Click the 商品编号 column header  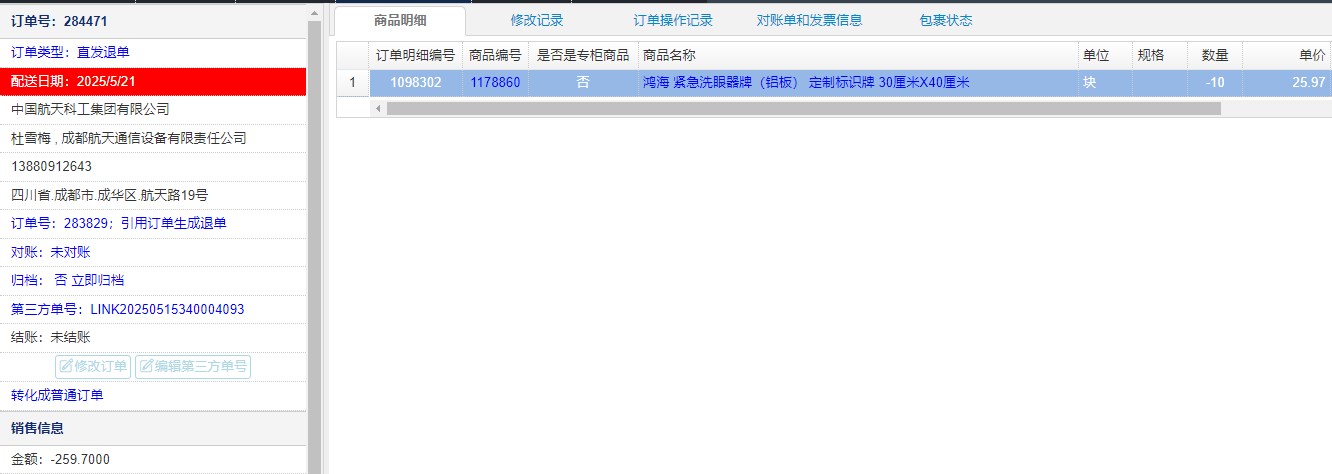click(495, 56)
